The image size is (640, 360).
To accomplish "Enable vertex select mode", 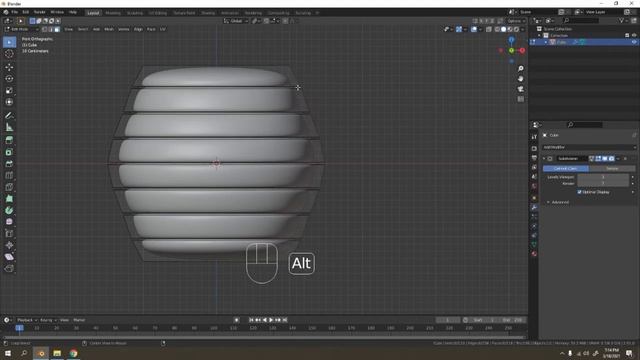I will 44,29.
